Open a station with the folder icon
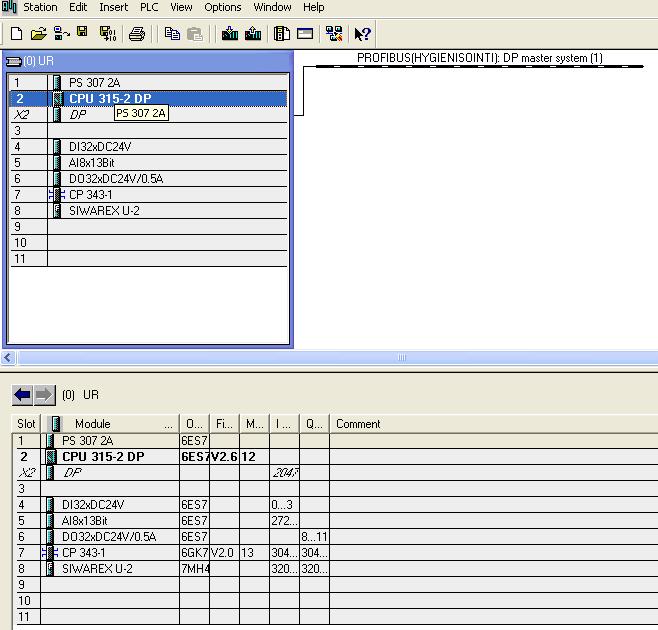The height and width of the screenshot is (630, 658). coord(39,34)
